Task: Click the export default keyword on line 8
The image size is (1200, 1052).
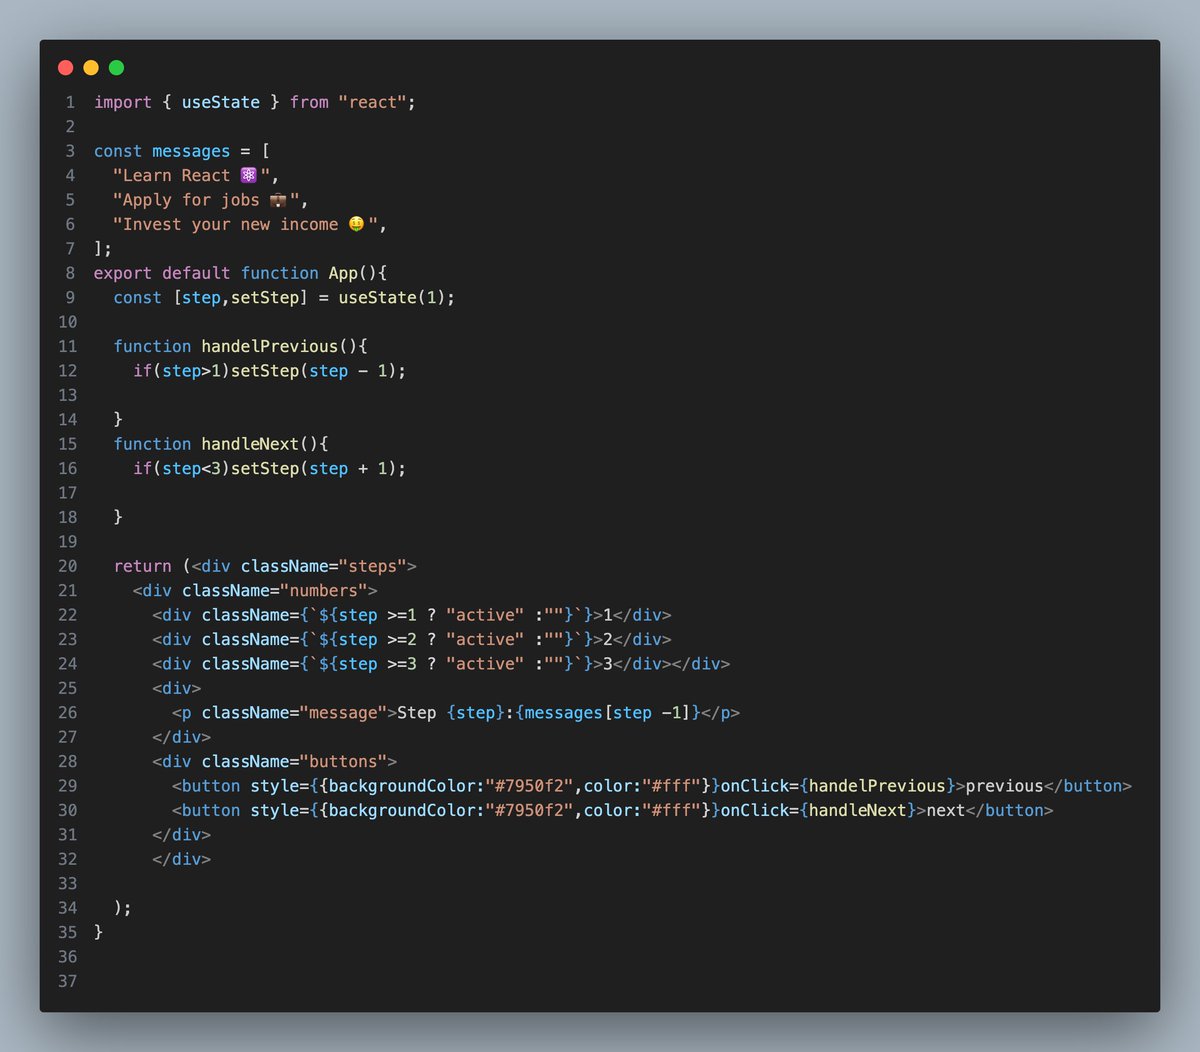Action: pyautogui.click(x=160, y=272)
